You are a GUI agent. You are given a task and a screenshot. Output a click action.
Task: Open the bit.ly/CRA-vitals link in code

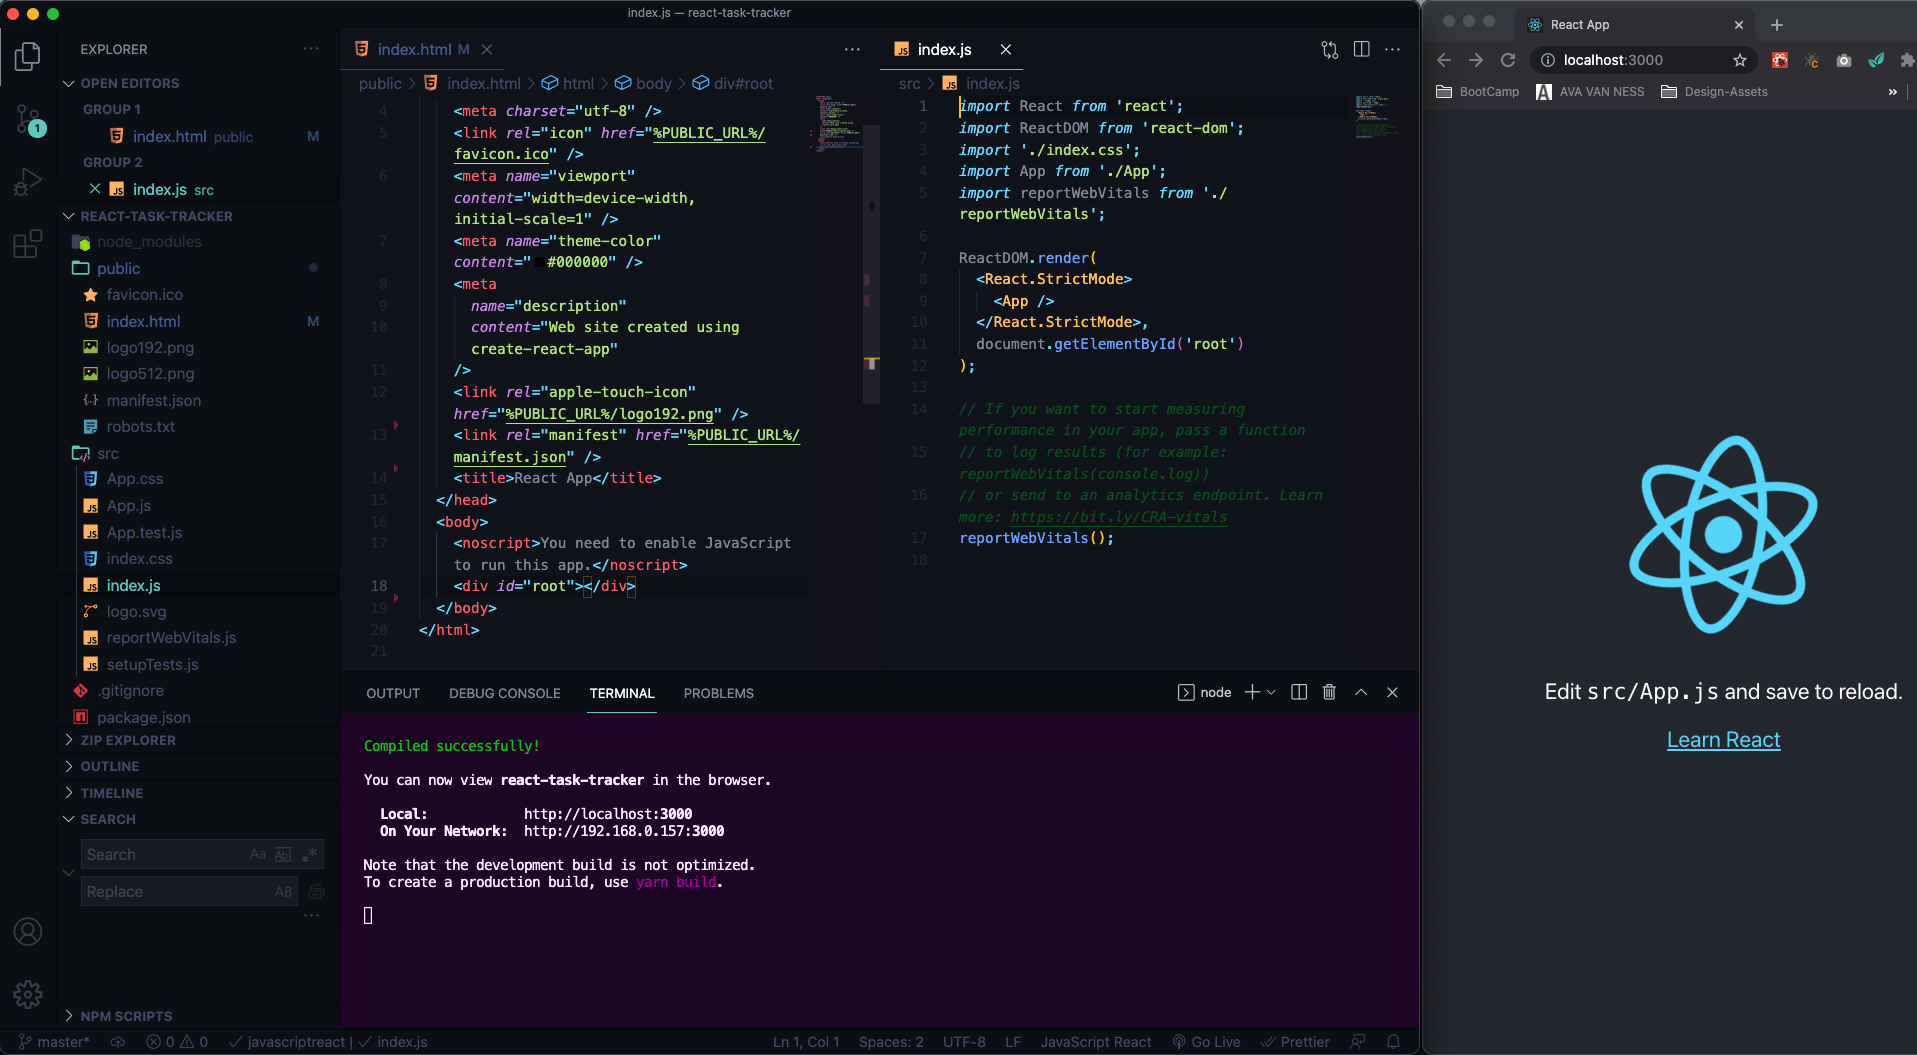[1118, 517]
